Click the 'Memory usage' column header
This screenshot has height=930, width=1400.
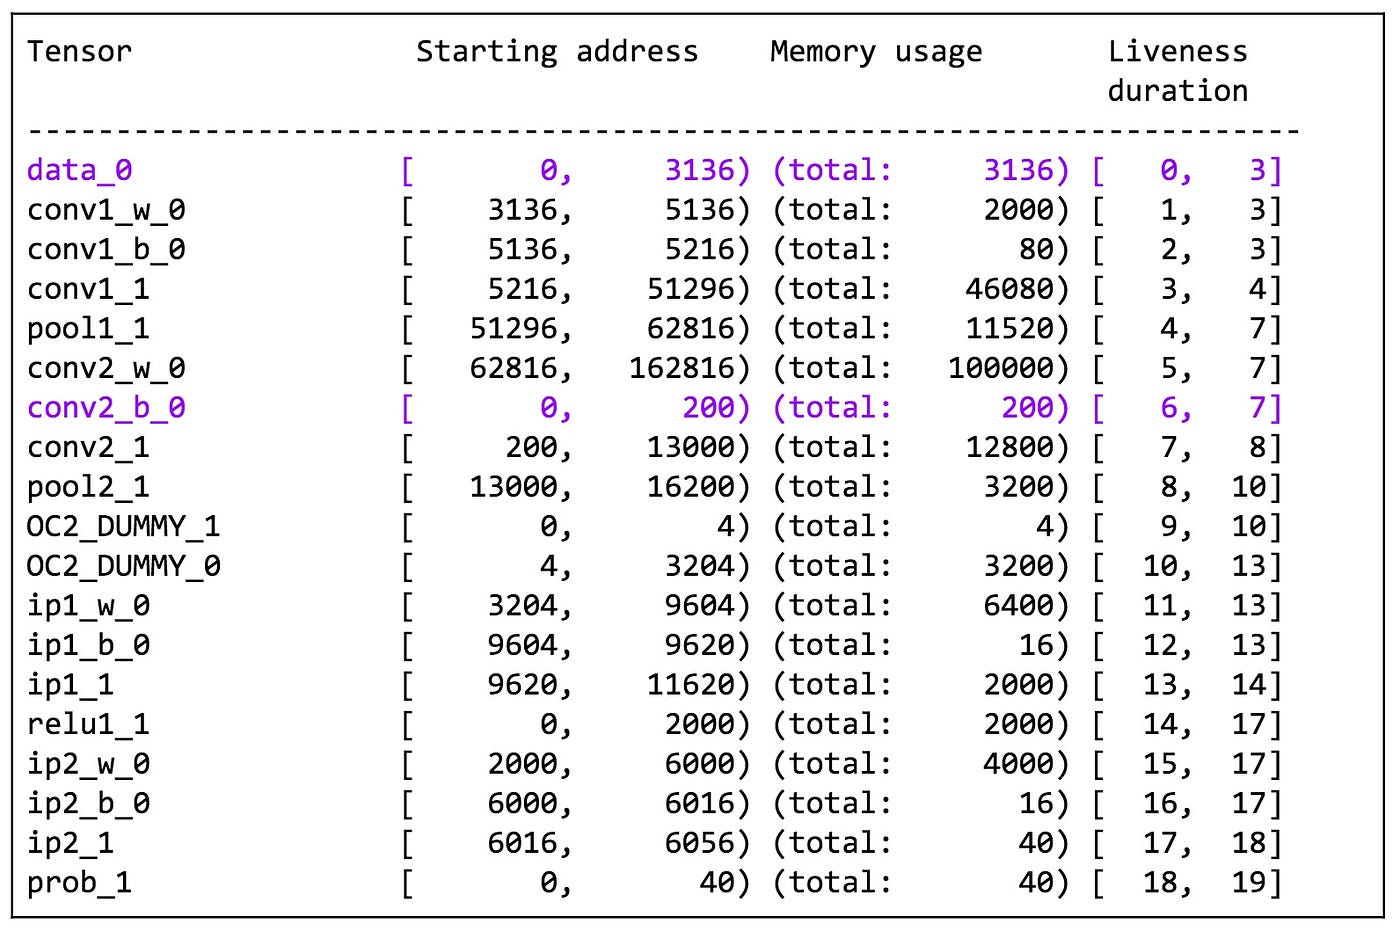coord(876,51)
